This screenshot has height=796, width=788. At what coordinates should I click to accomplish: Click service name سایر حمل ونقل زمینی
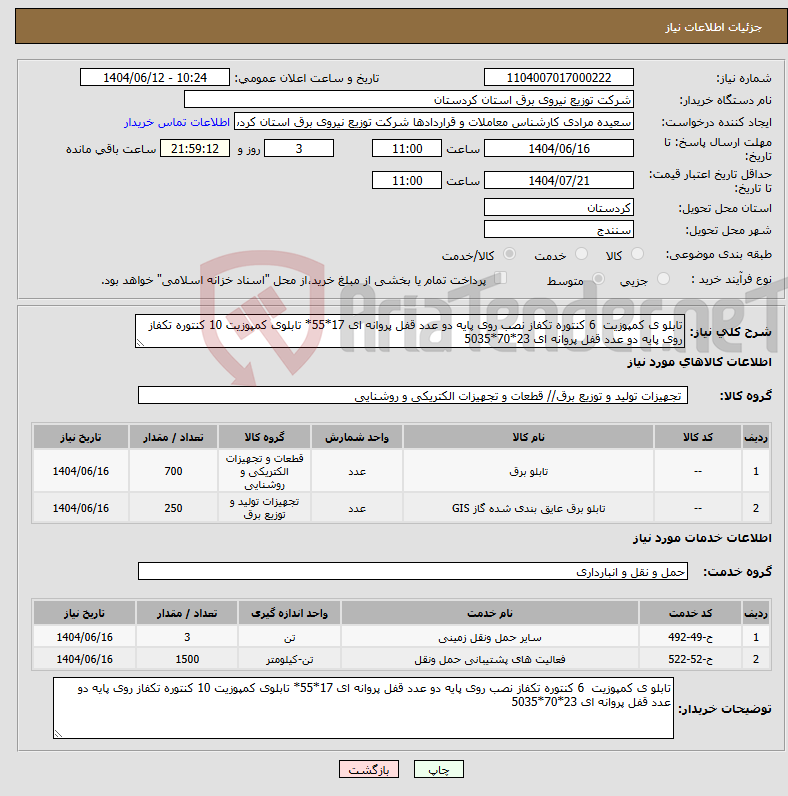pos(489,637)
